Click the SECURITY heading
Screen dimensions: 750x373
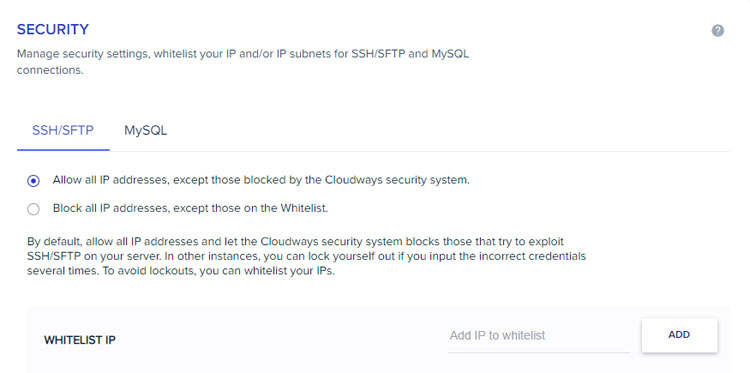click(x=53, y=30)
